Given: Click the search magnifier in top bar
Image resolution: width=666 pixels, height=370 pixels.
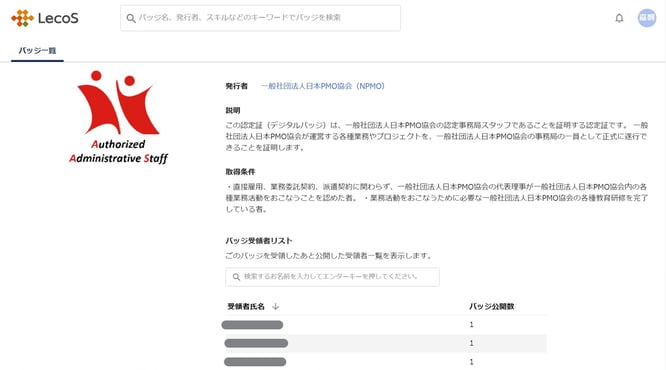Looking at the screenshot, I should click(131, 18).
